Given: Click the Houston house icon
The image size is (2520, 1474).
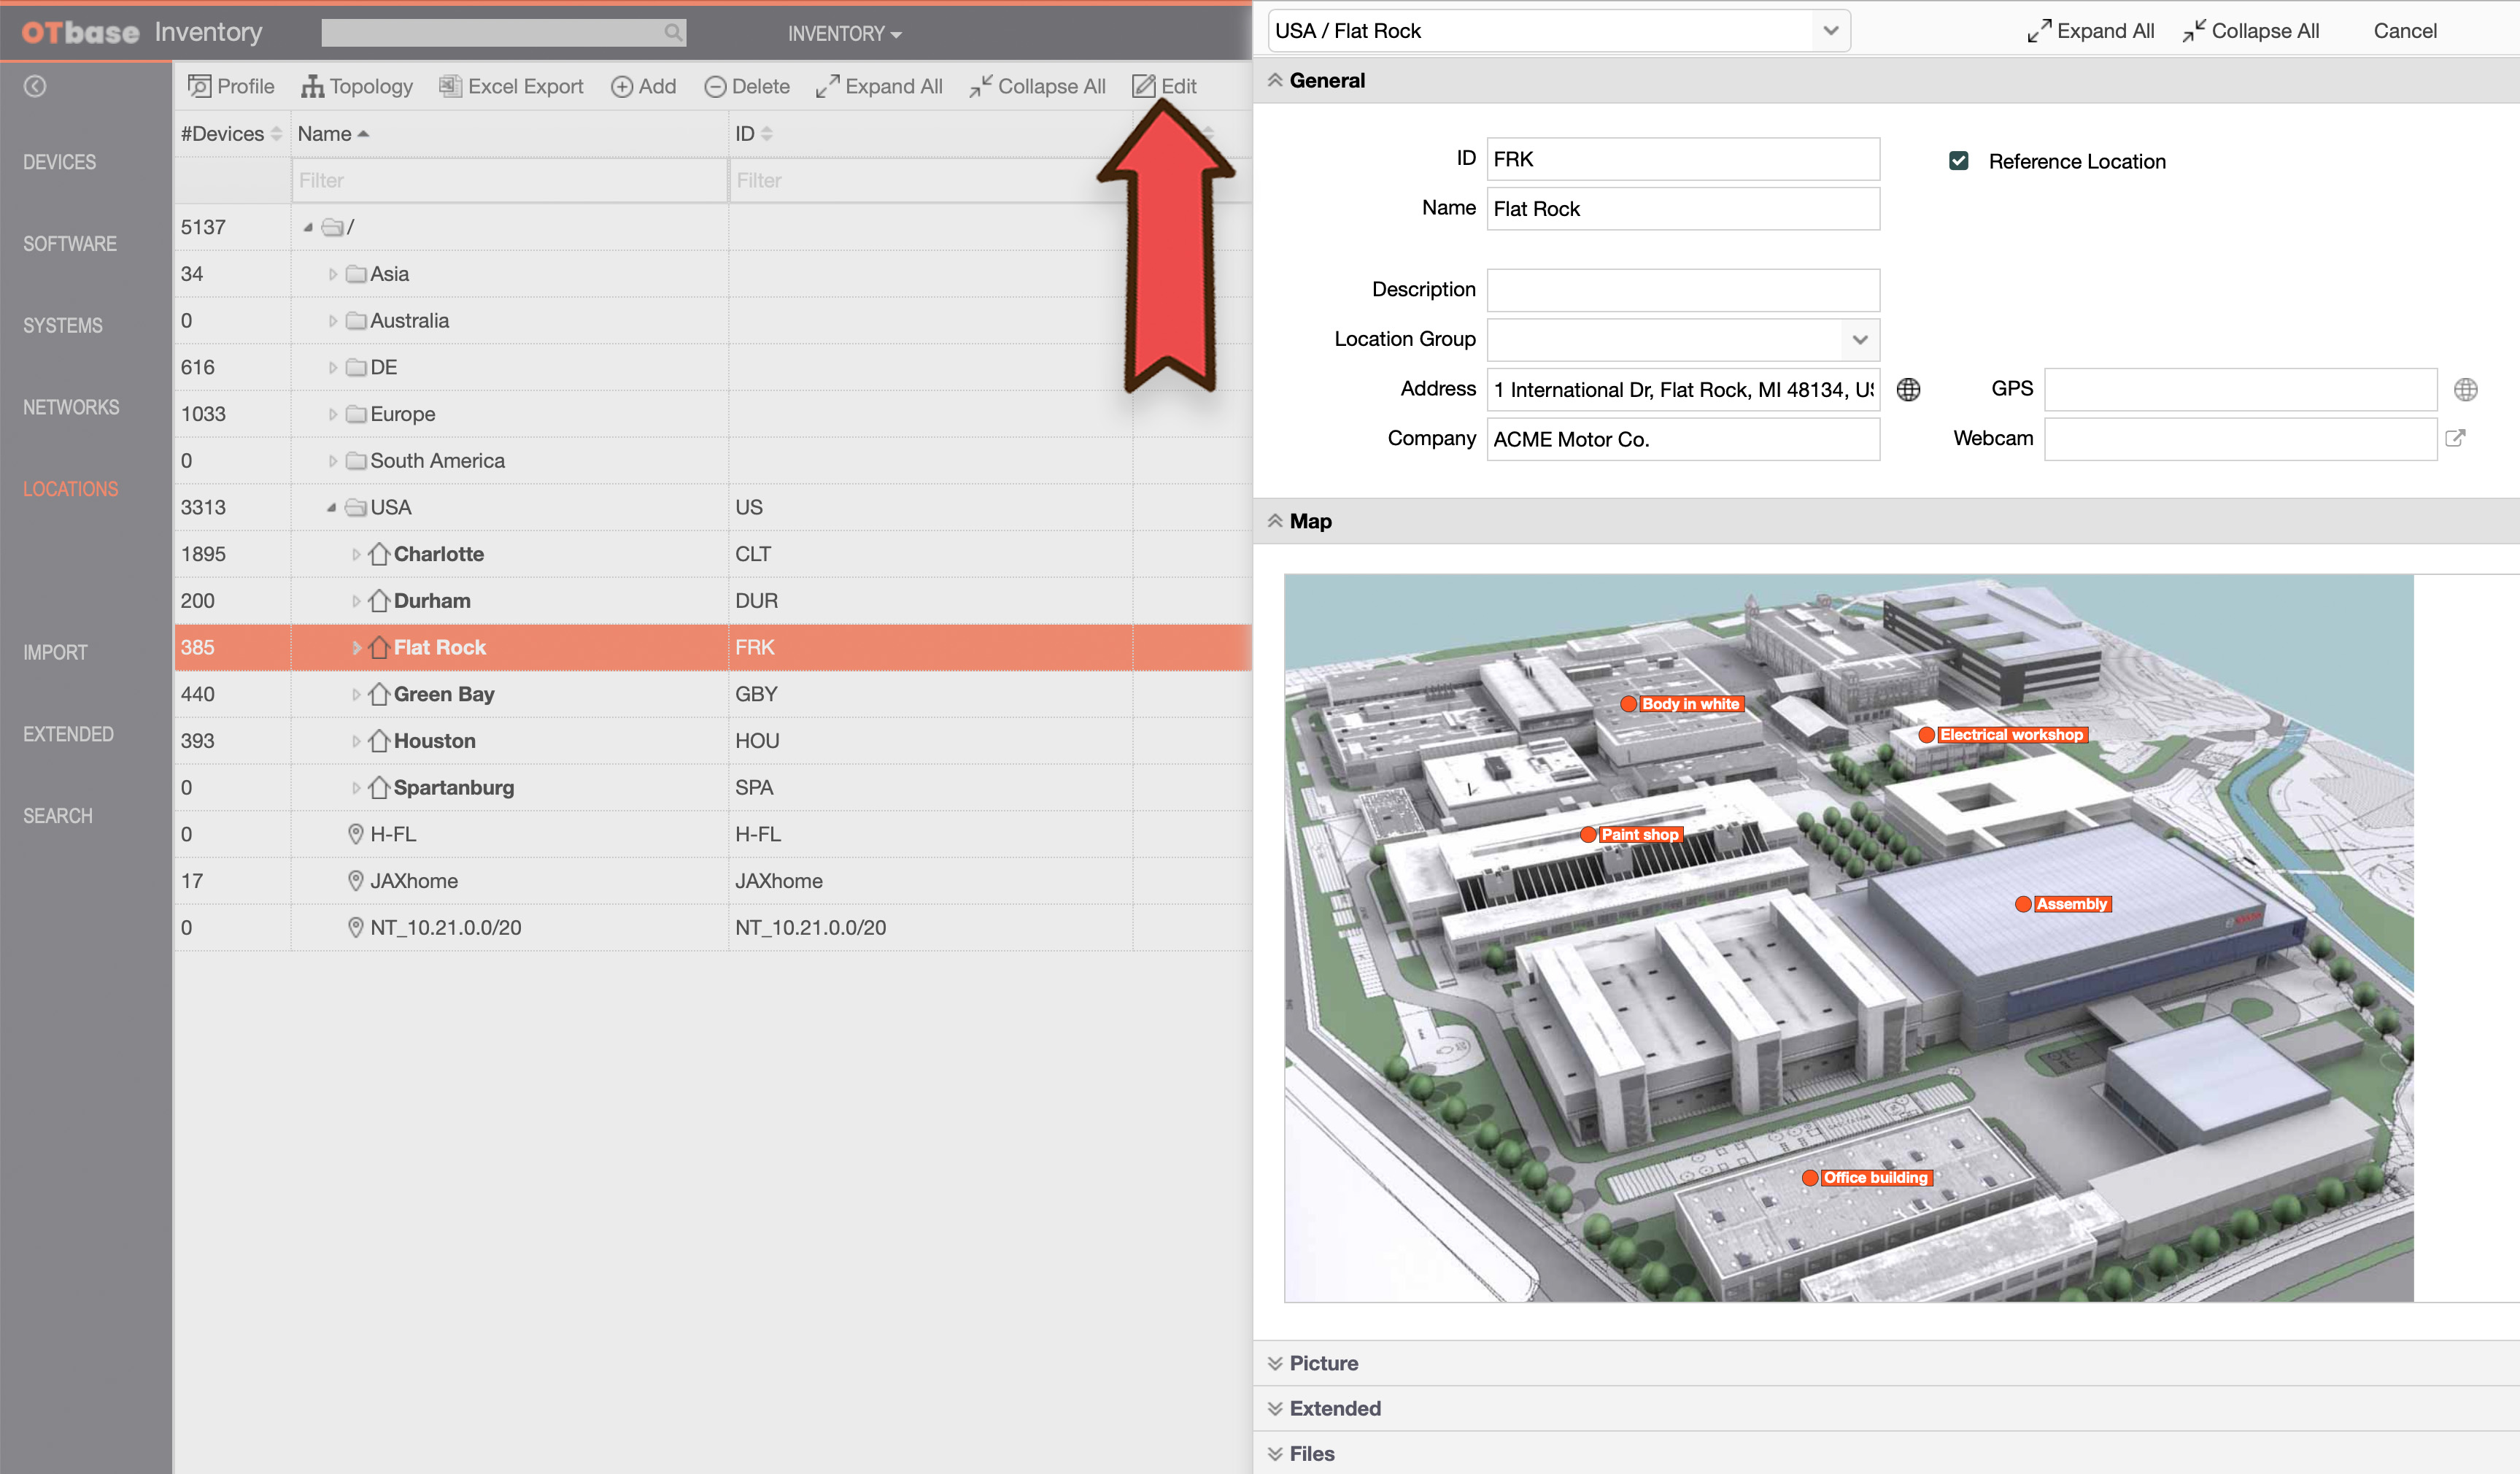Looking at the screenshot, I should pos(378,741).
